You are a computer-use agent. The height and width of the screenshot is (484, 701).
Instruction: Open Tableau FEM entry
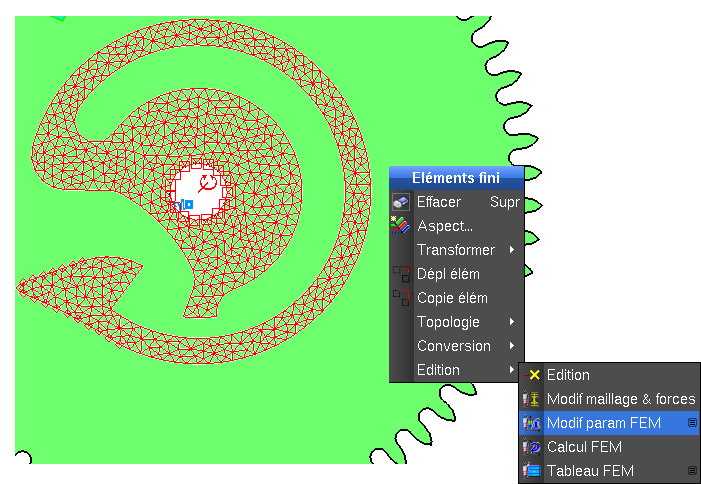point(609,471)
